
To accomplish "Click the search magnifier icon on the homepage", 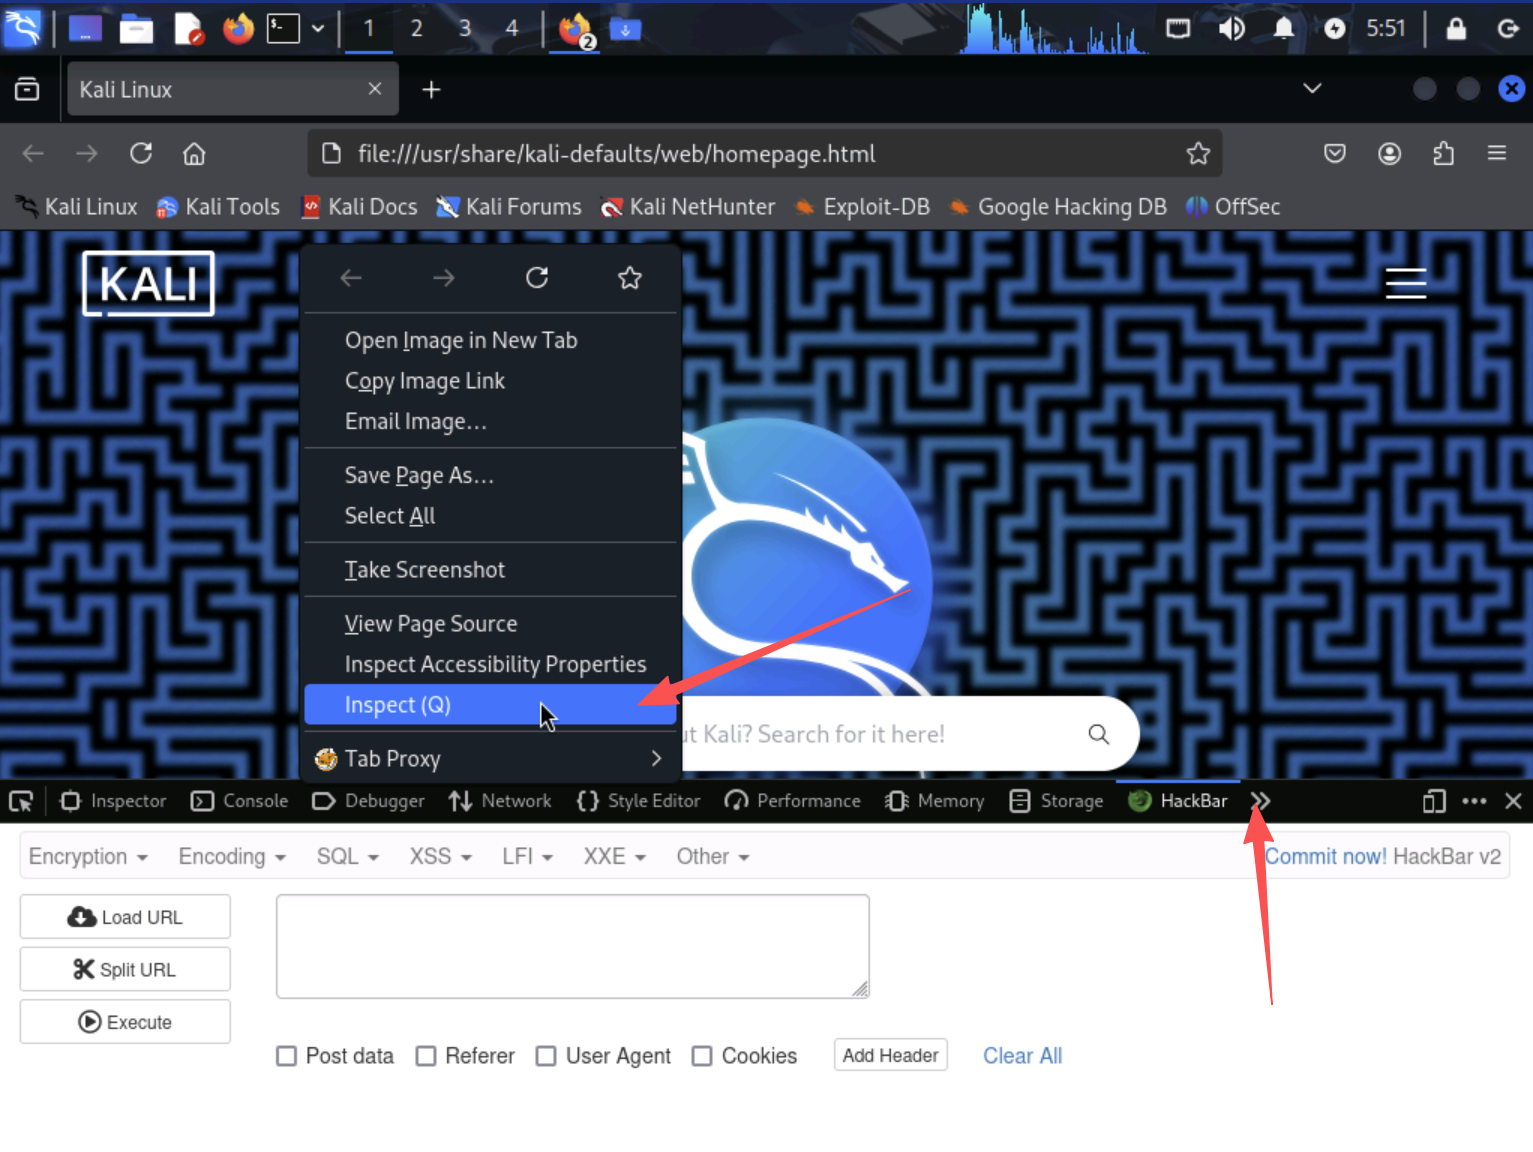I will pyautogui.click(x=1098, y=734).
